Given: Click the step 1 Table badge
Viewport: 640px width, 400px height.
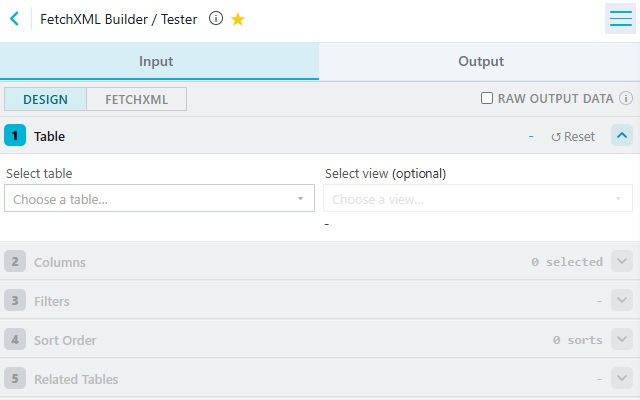Looking at the screenshot, I should click(x=15, y=136).
